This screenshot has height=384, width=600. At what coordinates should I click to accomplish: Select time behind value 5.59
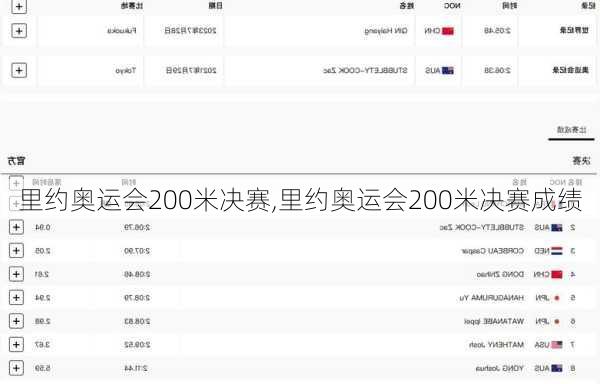(42, 368)
